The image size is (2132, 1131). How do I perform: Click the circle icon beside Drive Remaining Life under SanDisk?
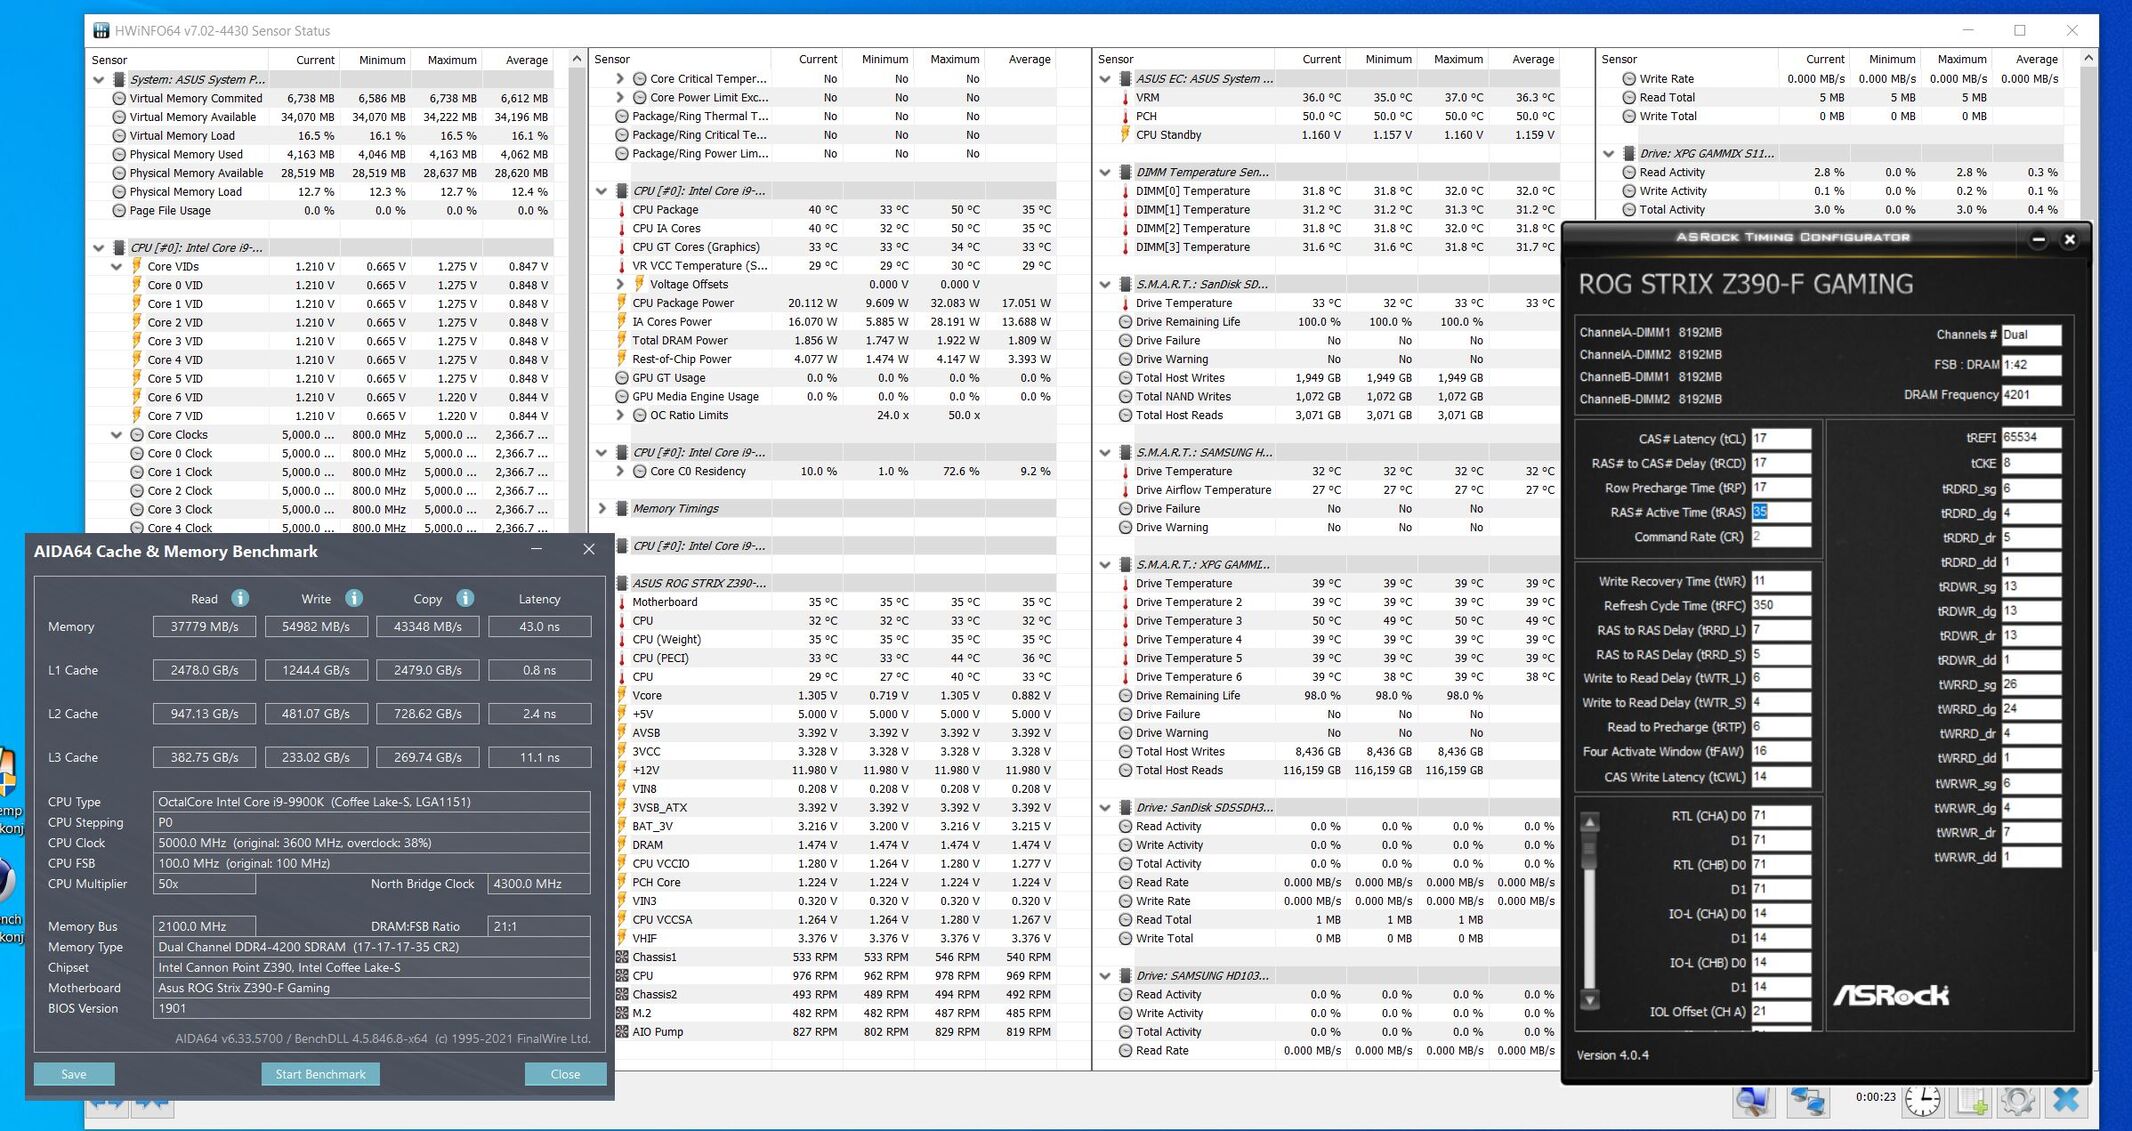point(1125,322)
